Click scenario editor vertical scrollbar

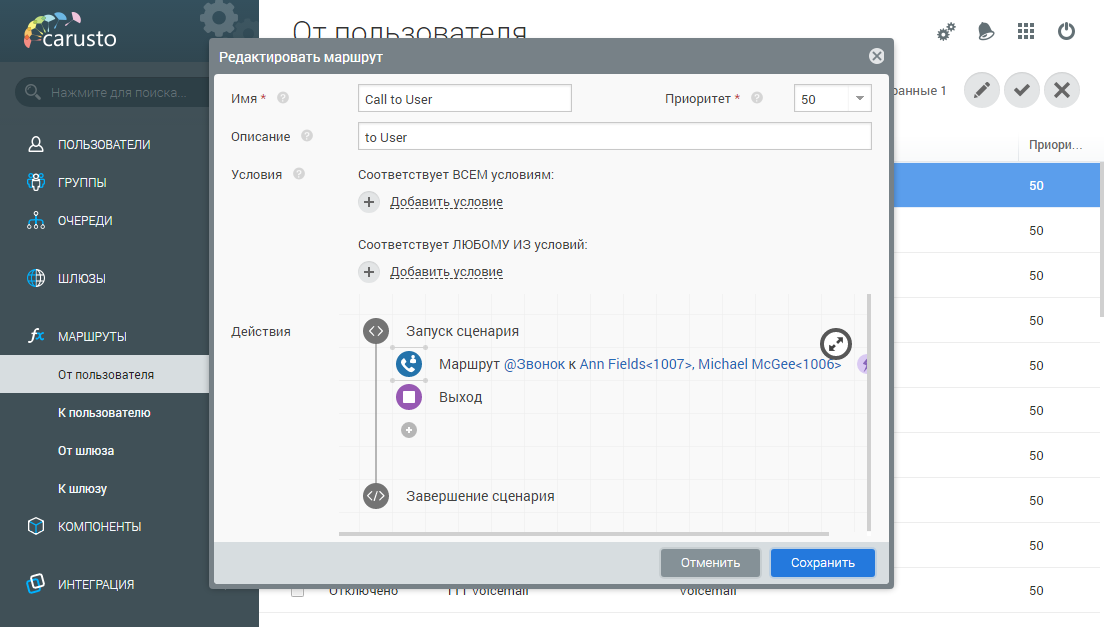pyautogui.click(x=869, y=412)
